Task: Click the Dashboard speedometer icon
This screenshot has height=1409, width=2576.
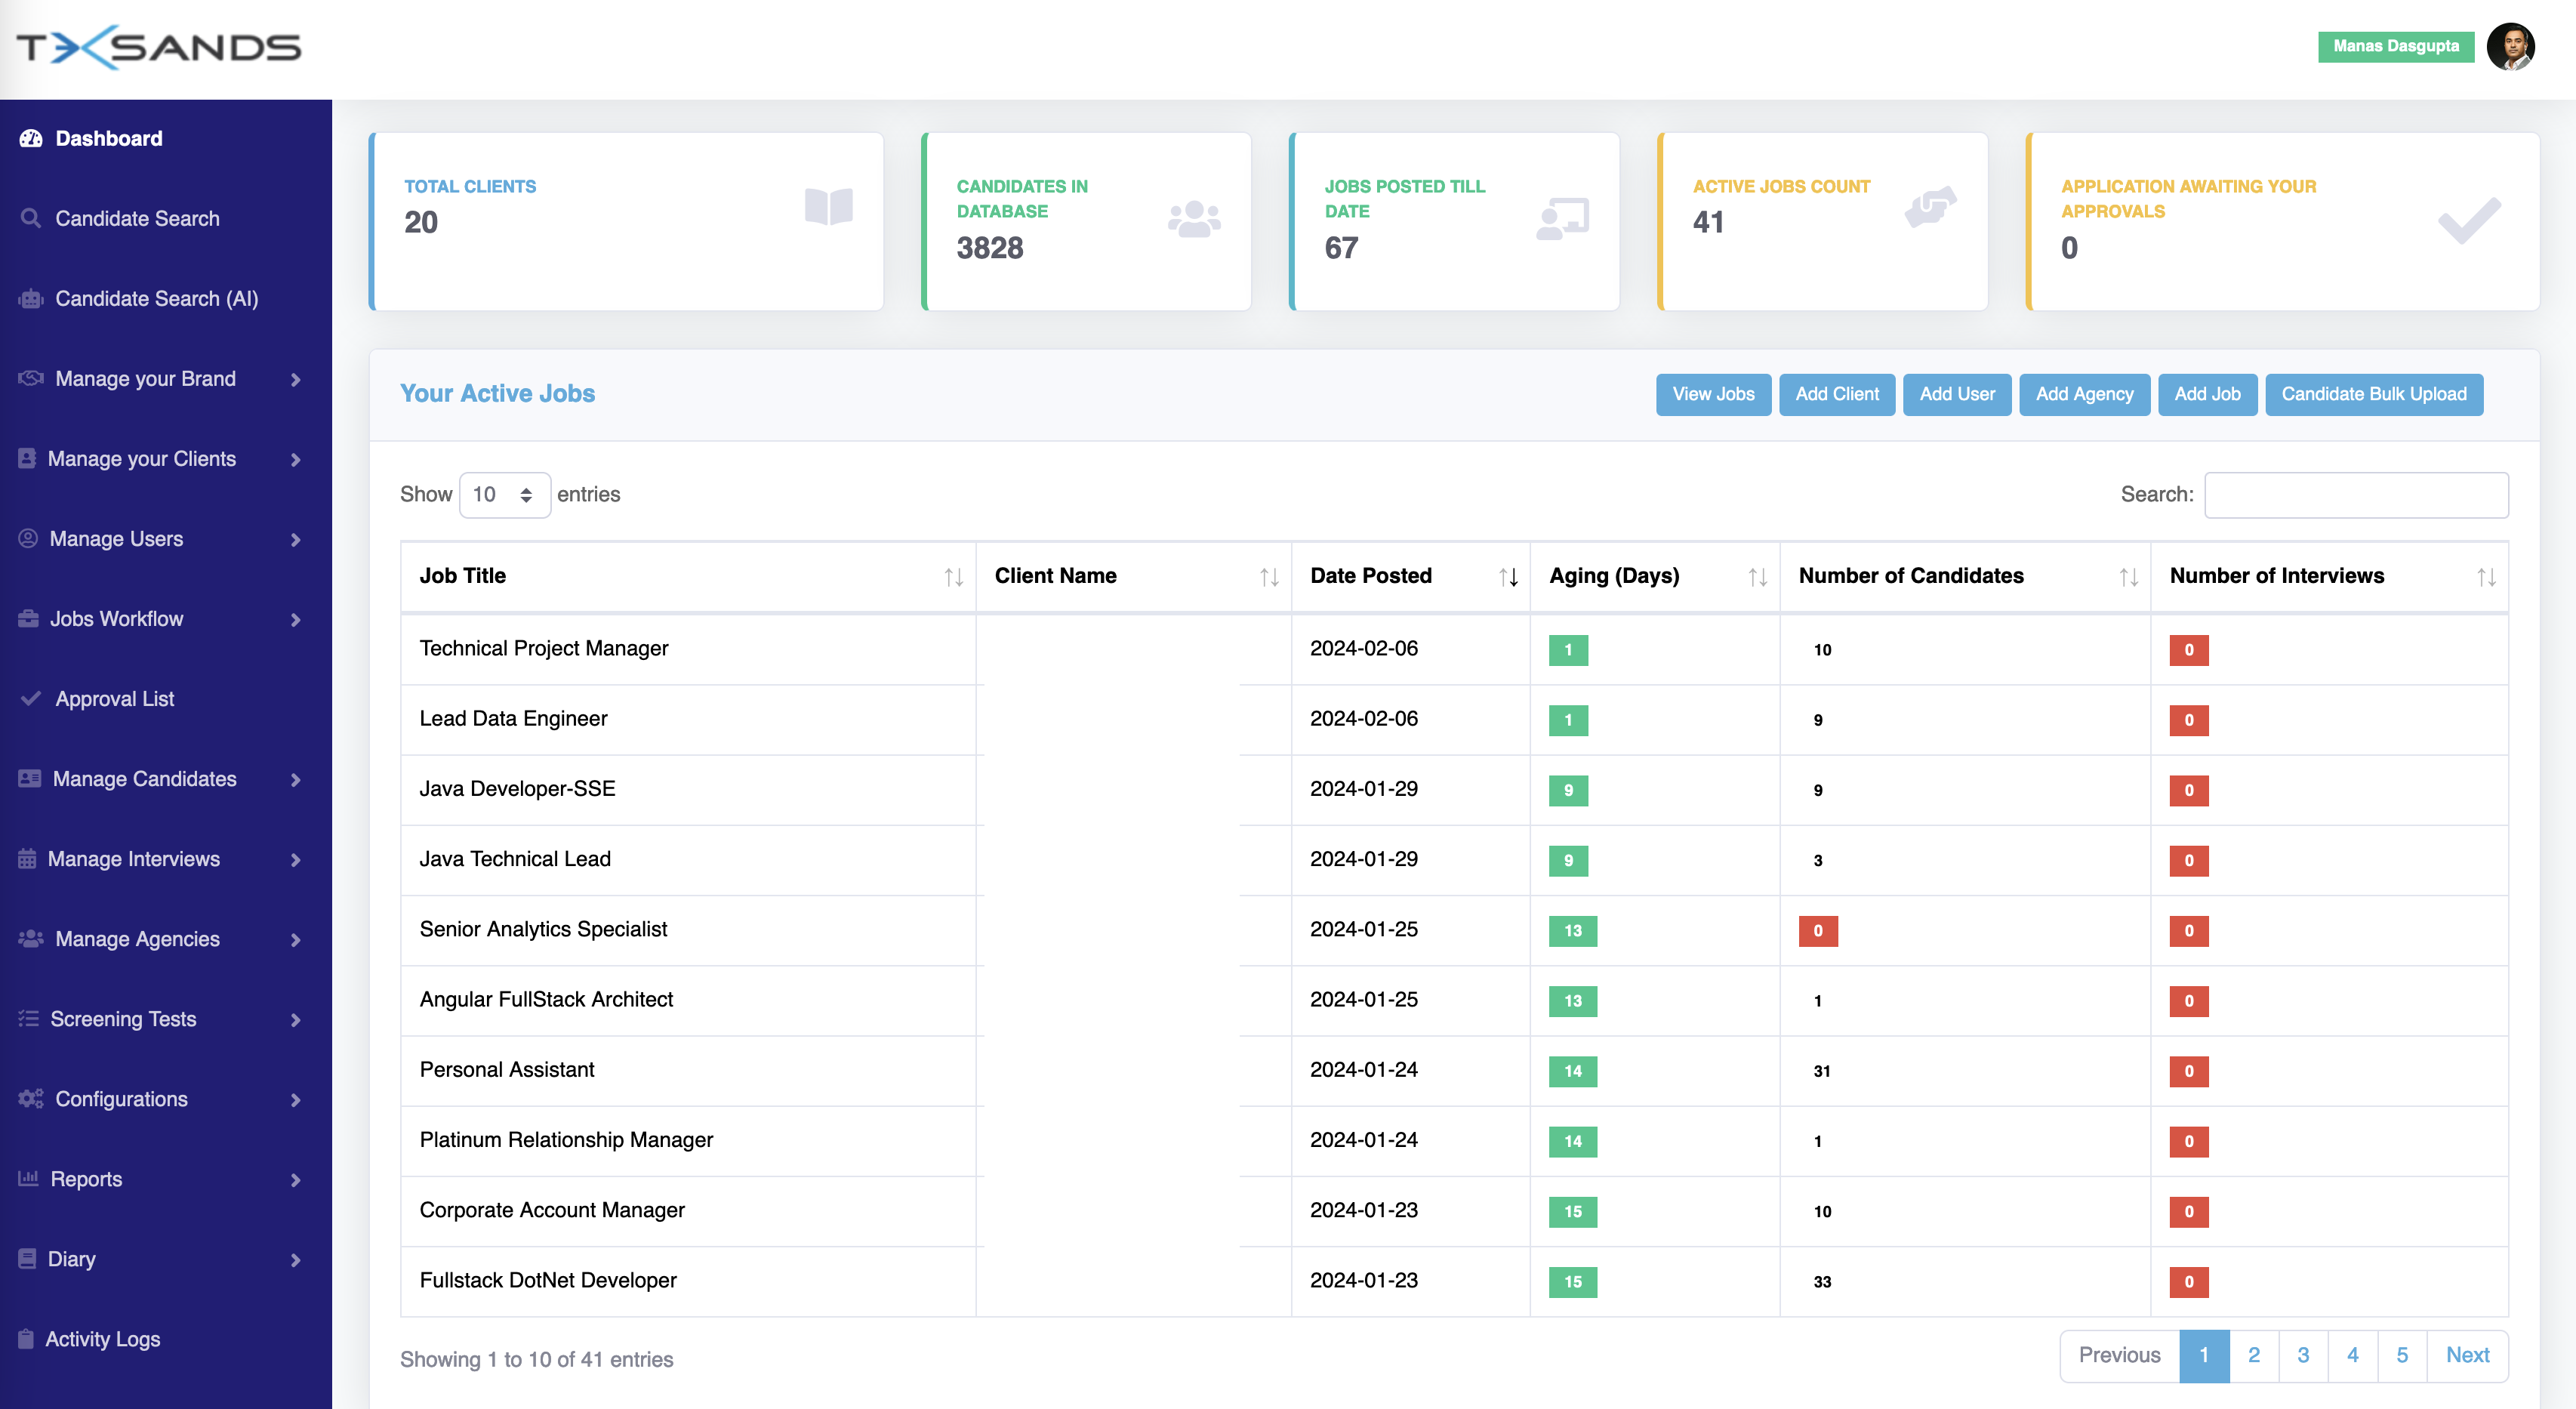Action: coord(31,139)
